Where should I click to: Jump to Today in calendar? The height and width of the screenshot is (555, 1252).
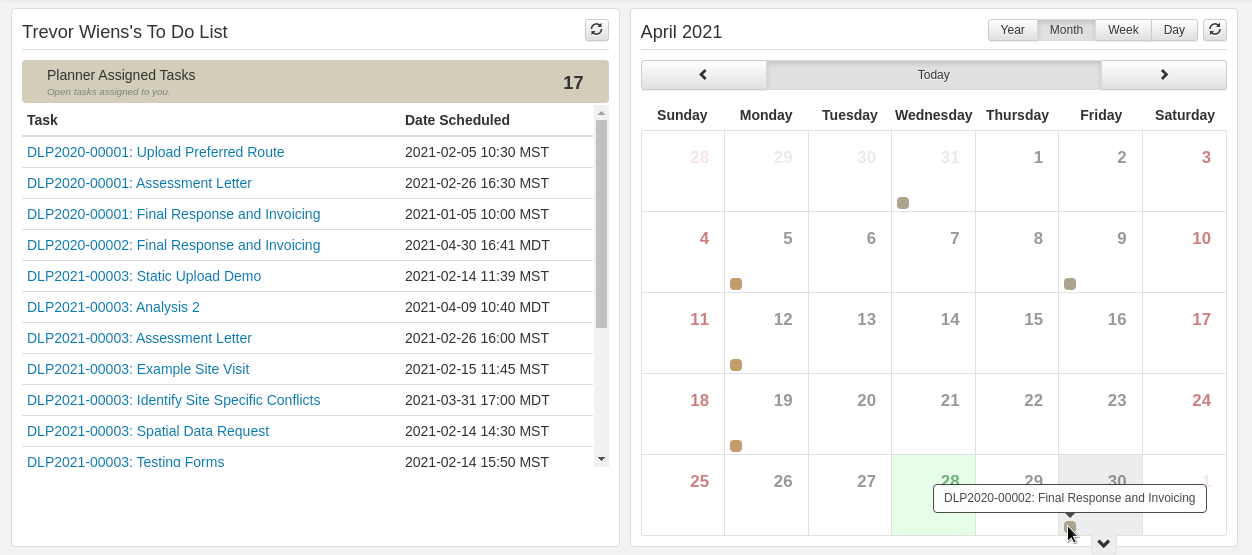point(934,75)
